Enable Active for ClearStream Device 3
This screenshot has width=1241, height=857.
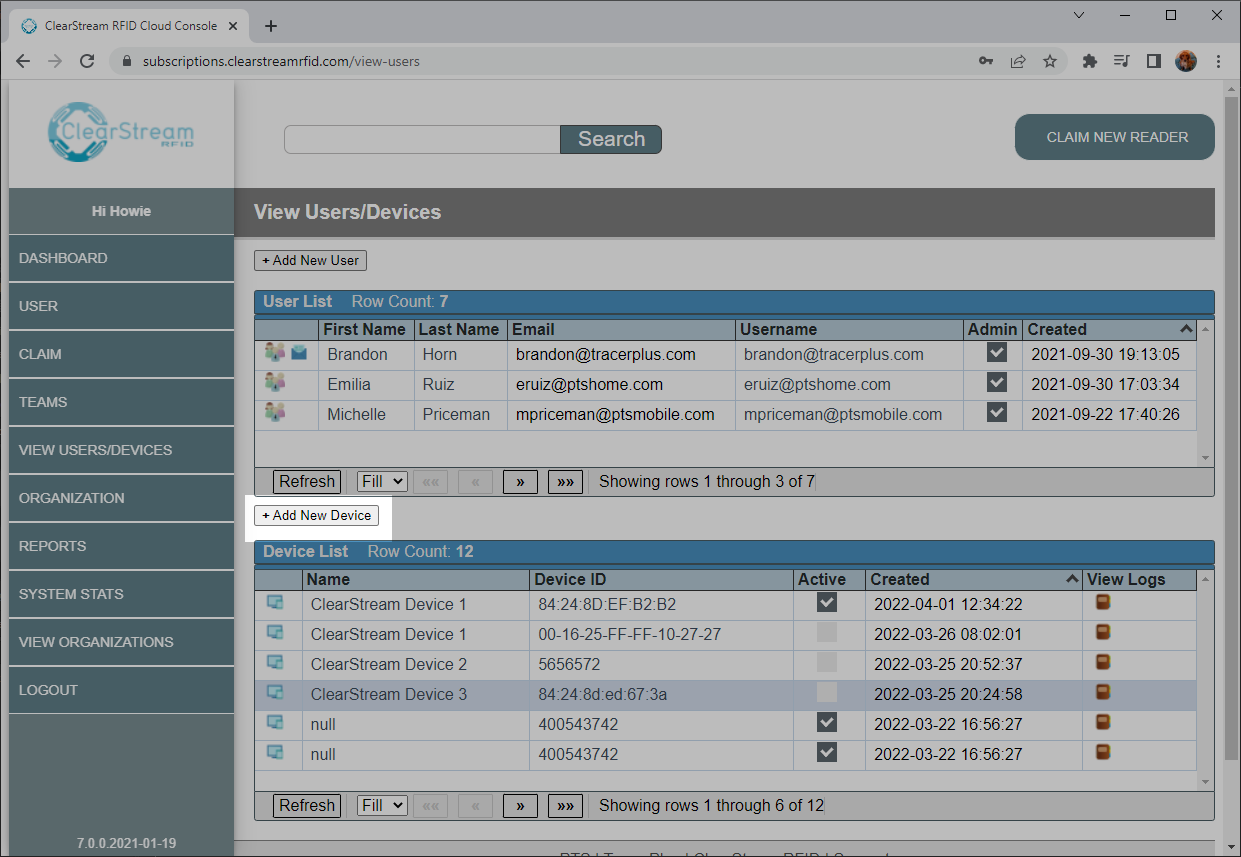click(x=826, y=692)
